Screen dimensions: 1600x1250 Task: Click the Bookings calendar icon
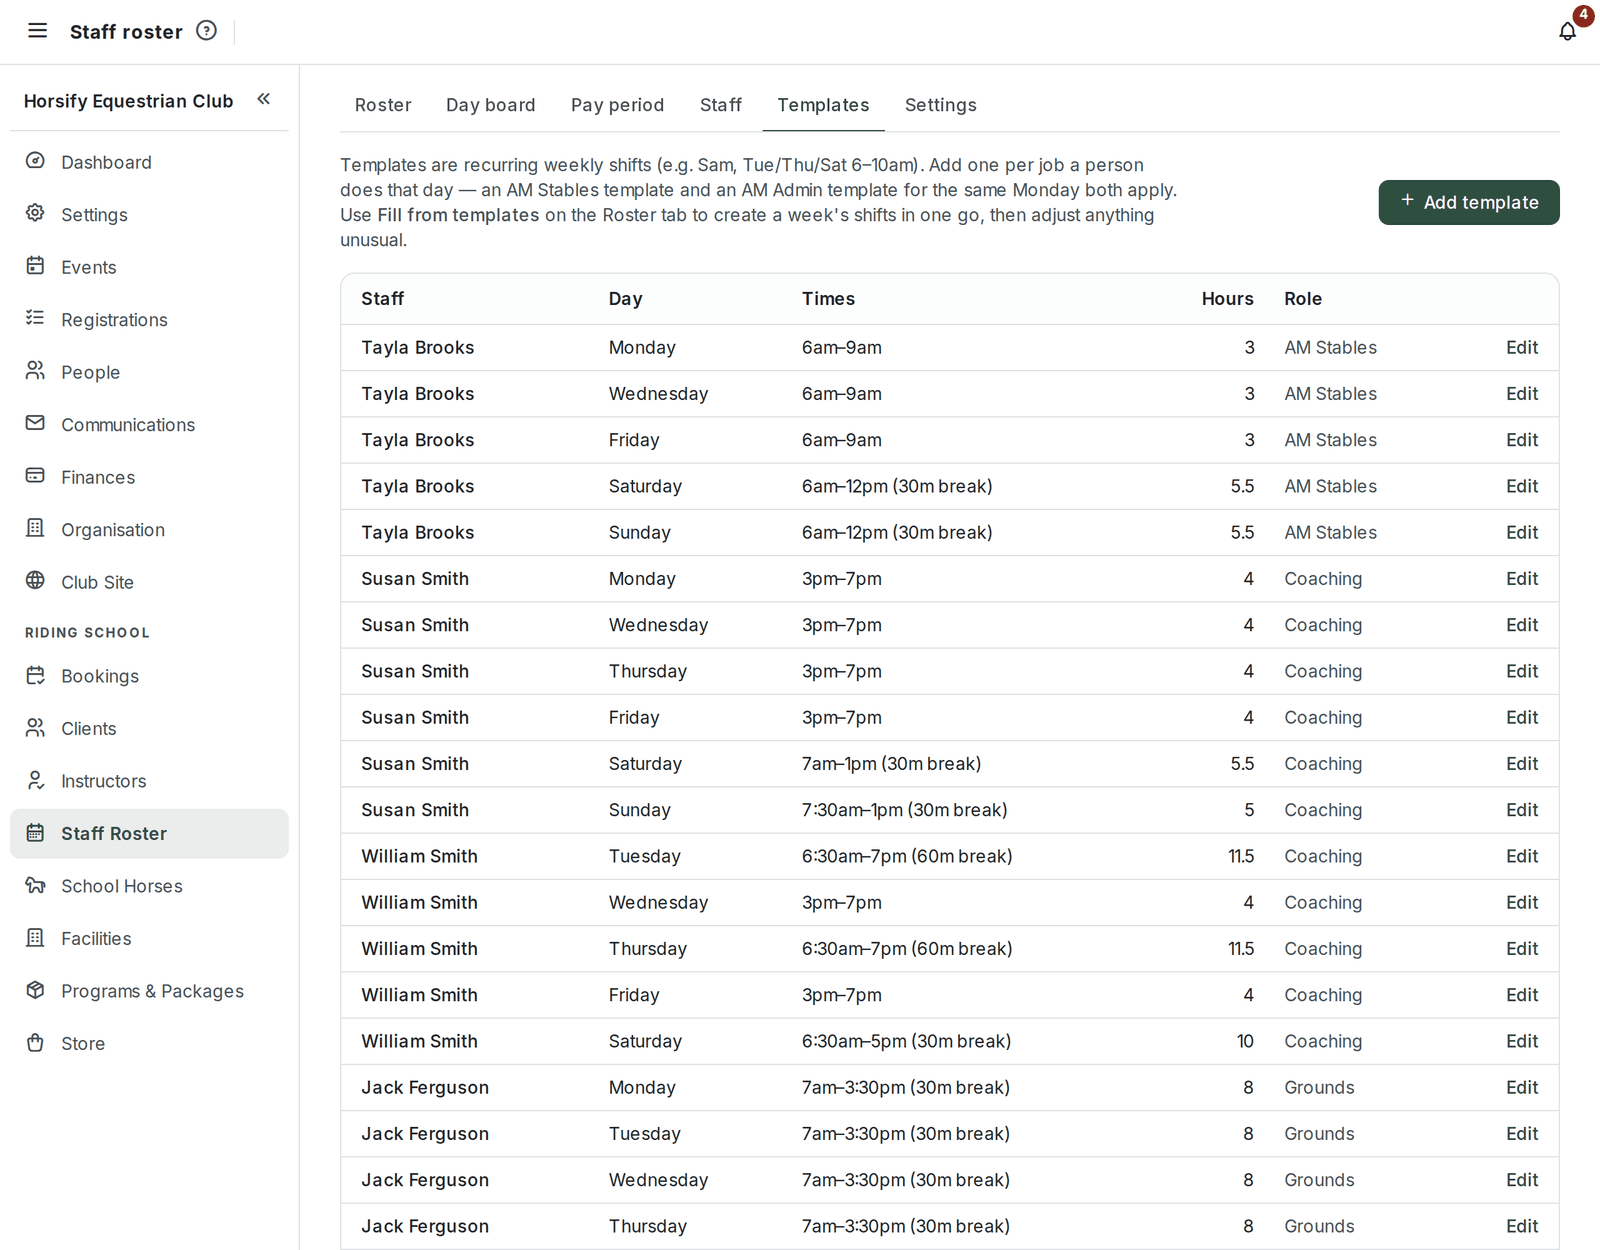click(x=35, y=675)
